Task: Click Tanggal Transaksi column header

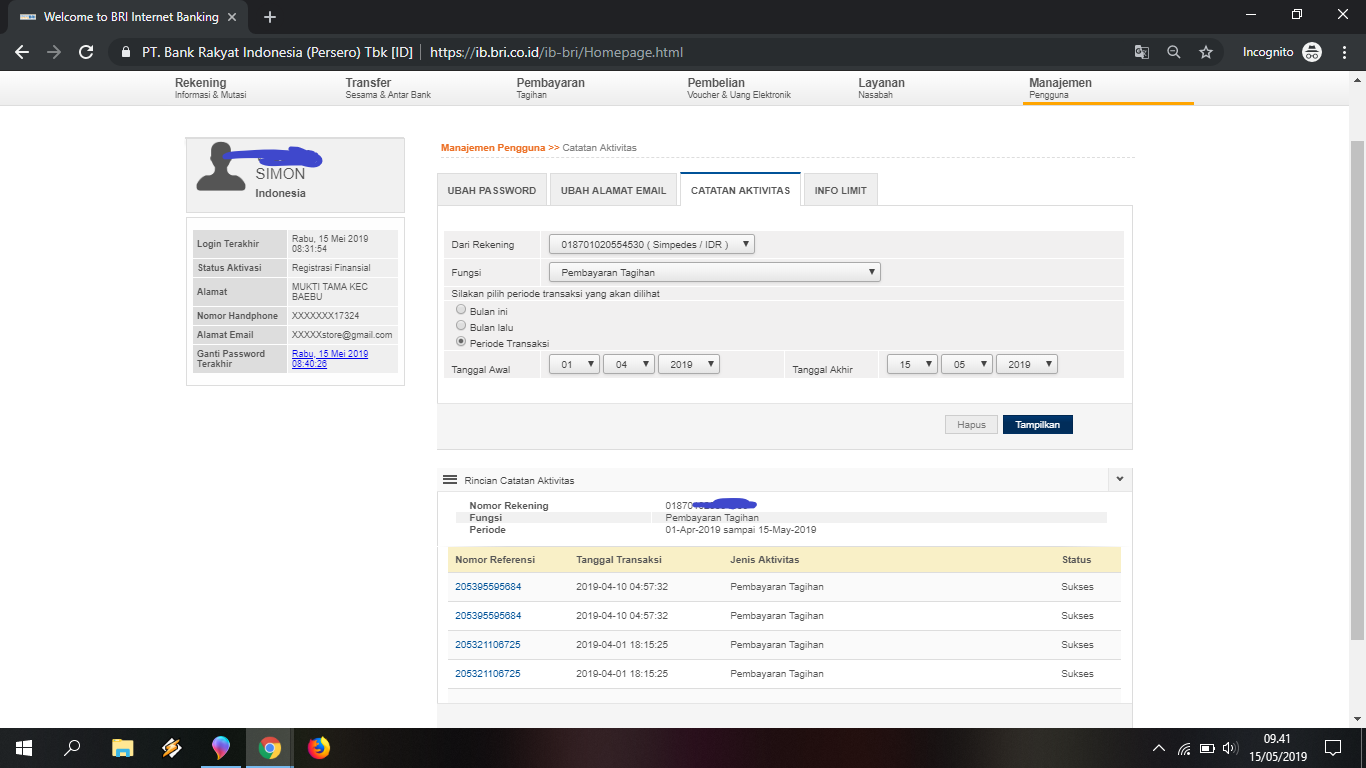Action: pos(619,560)
